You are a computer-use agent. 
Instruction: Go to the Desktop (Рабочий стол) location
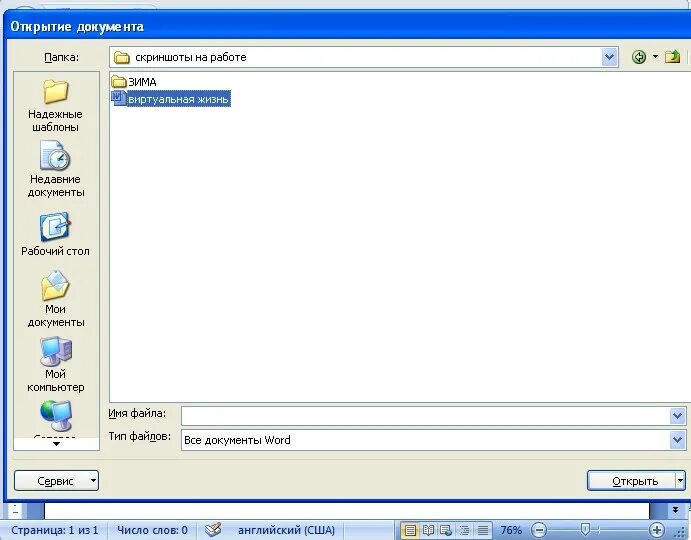pos(55,235)
